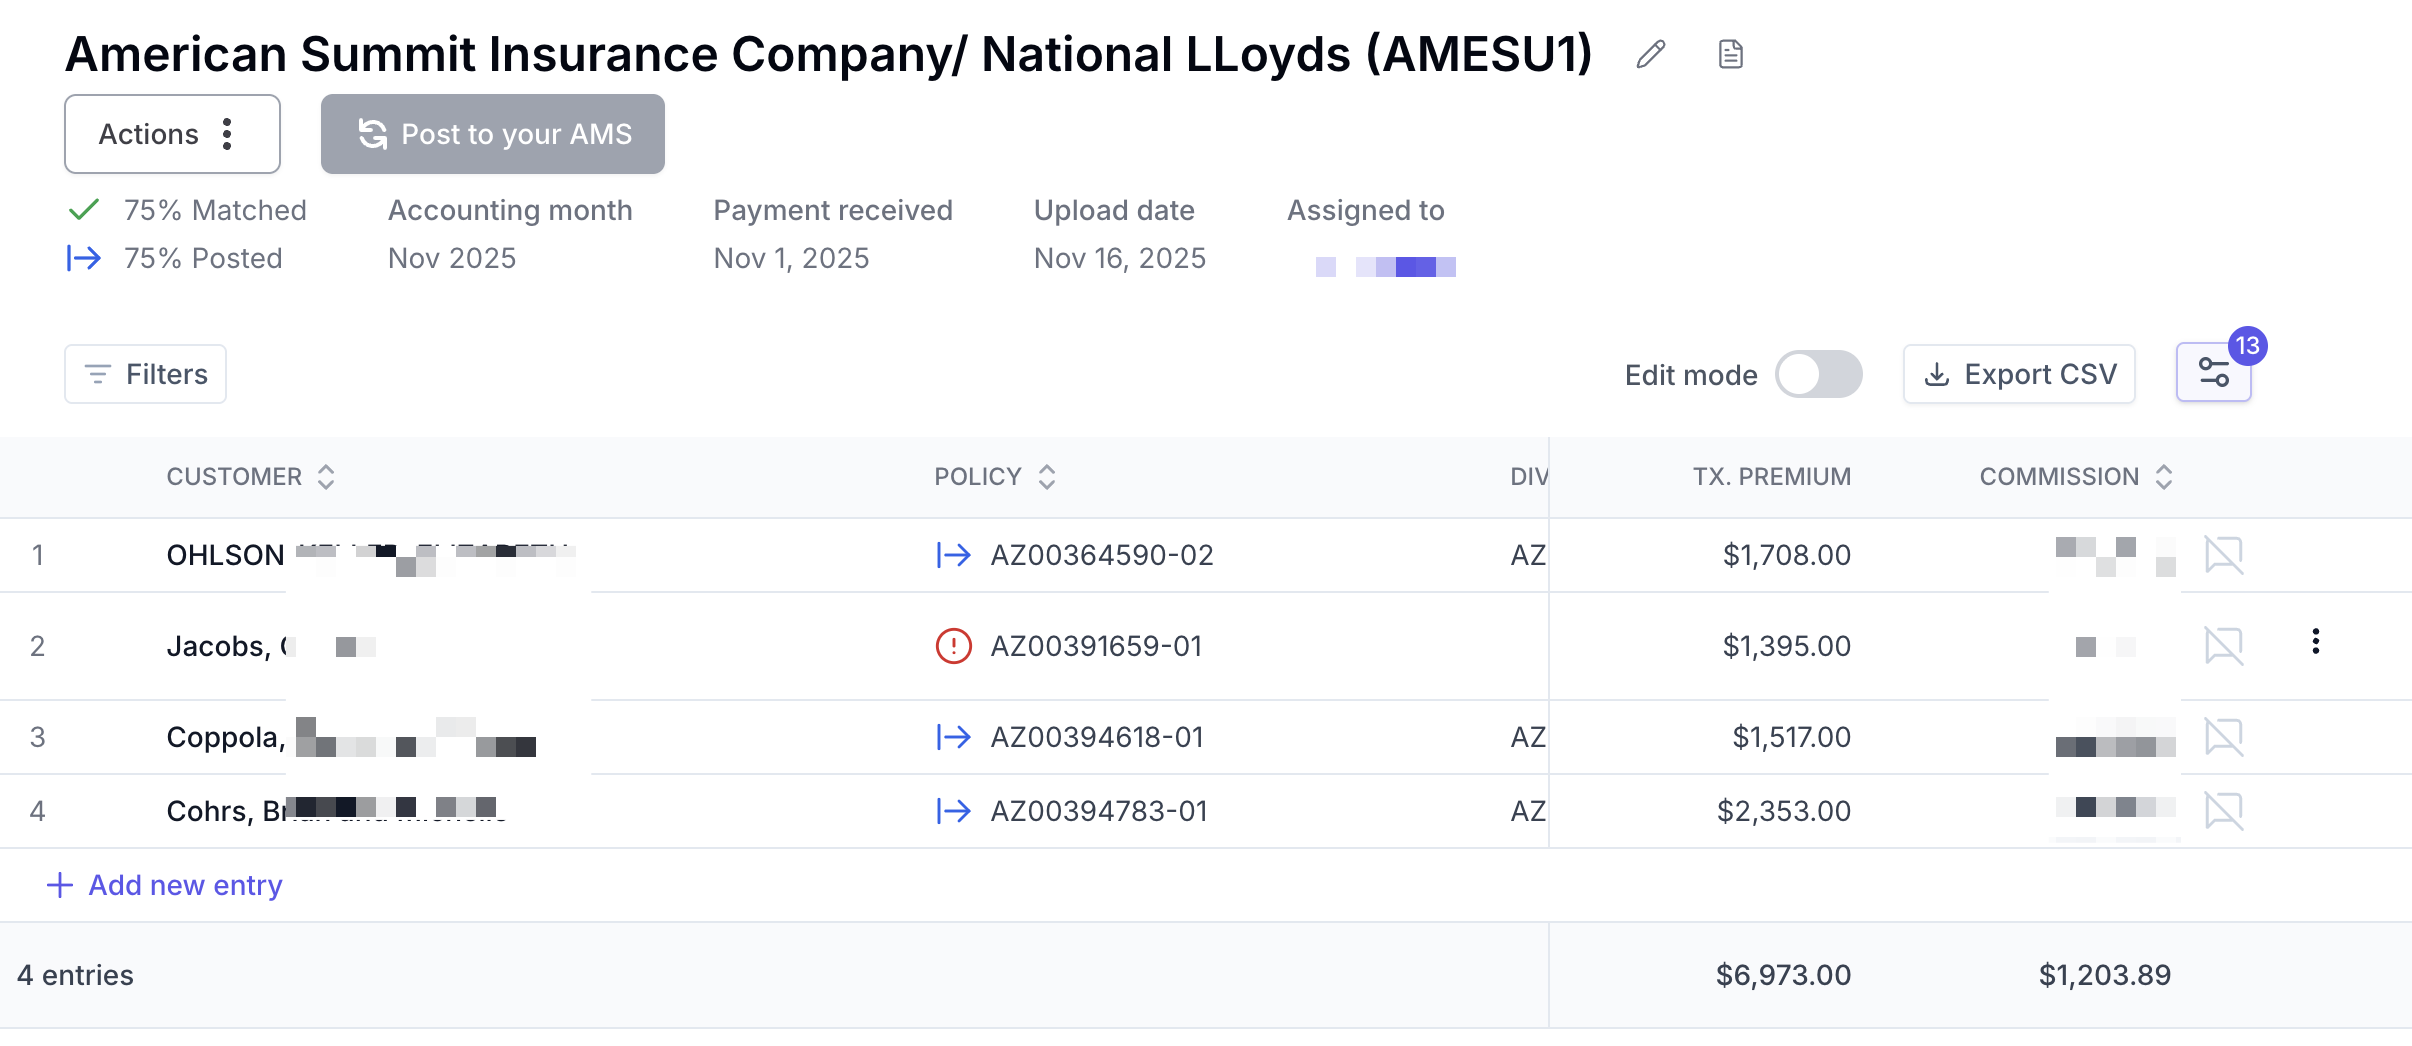Click the $1,517.00 premium cell
The image size is (2412, 1046).
click(x=1792, y=737)
